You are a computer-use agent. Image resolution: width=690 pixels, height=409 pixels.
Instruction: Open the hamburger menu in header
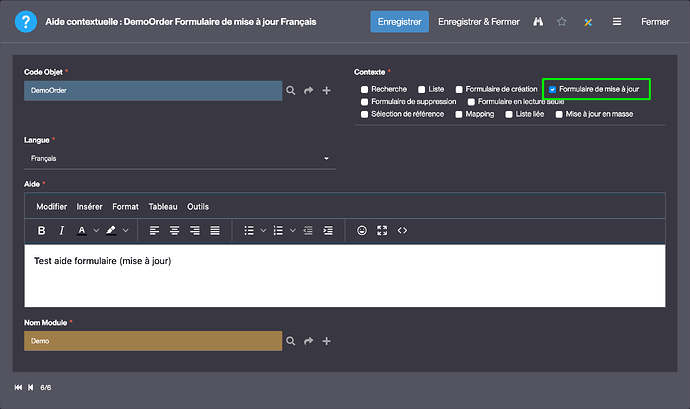tap(617, 21)
